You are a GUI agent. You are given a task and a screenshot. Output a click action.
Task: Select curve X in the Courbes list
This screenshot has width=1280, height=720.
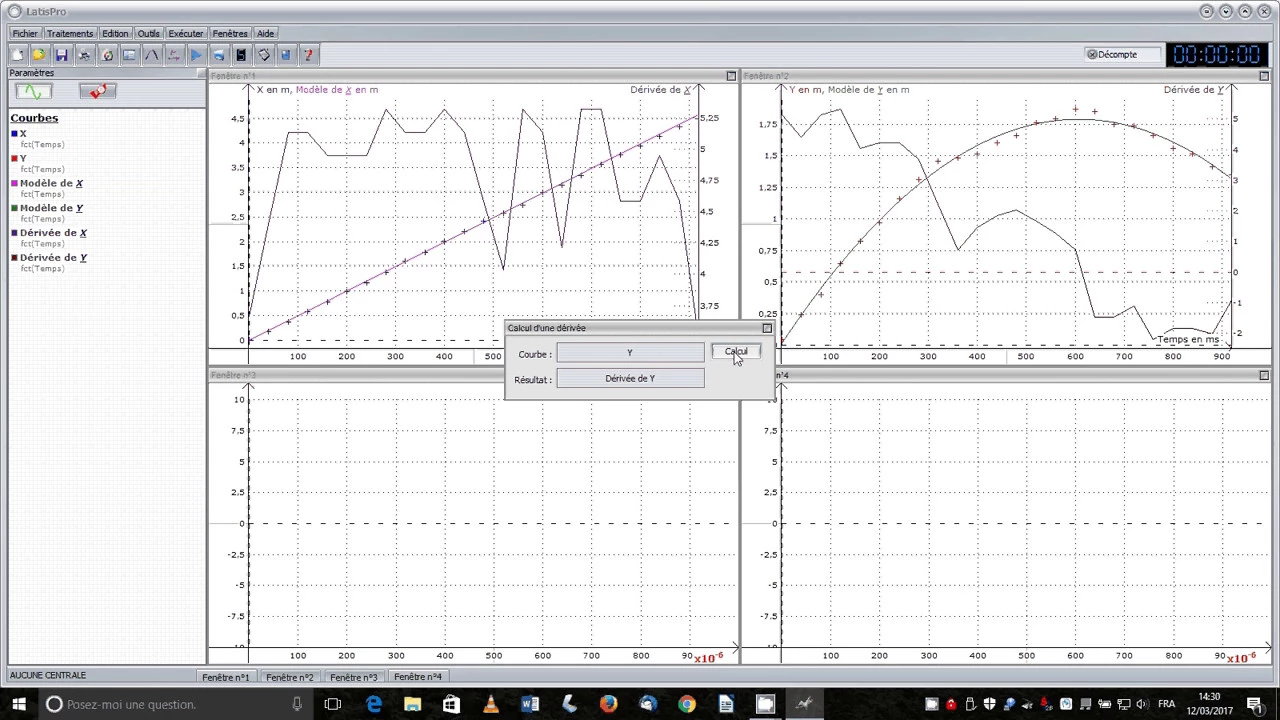click(23, 133)
